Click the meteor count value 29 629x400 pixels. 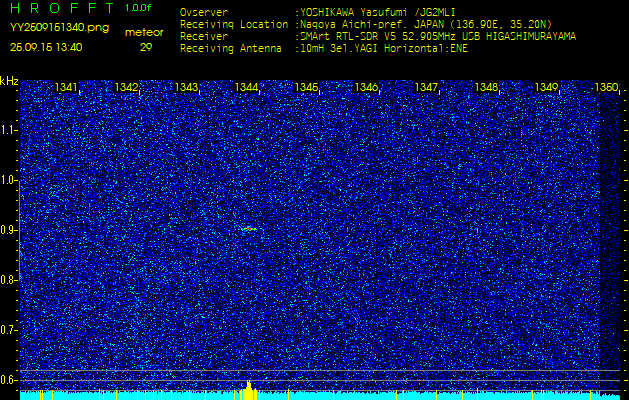(x=146, y=46)
